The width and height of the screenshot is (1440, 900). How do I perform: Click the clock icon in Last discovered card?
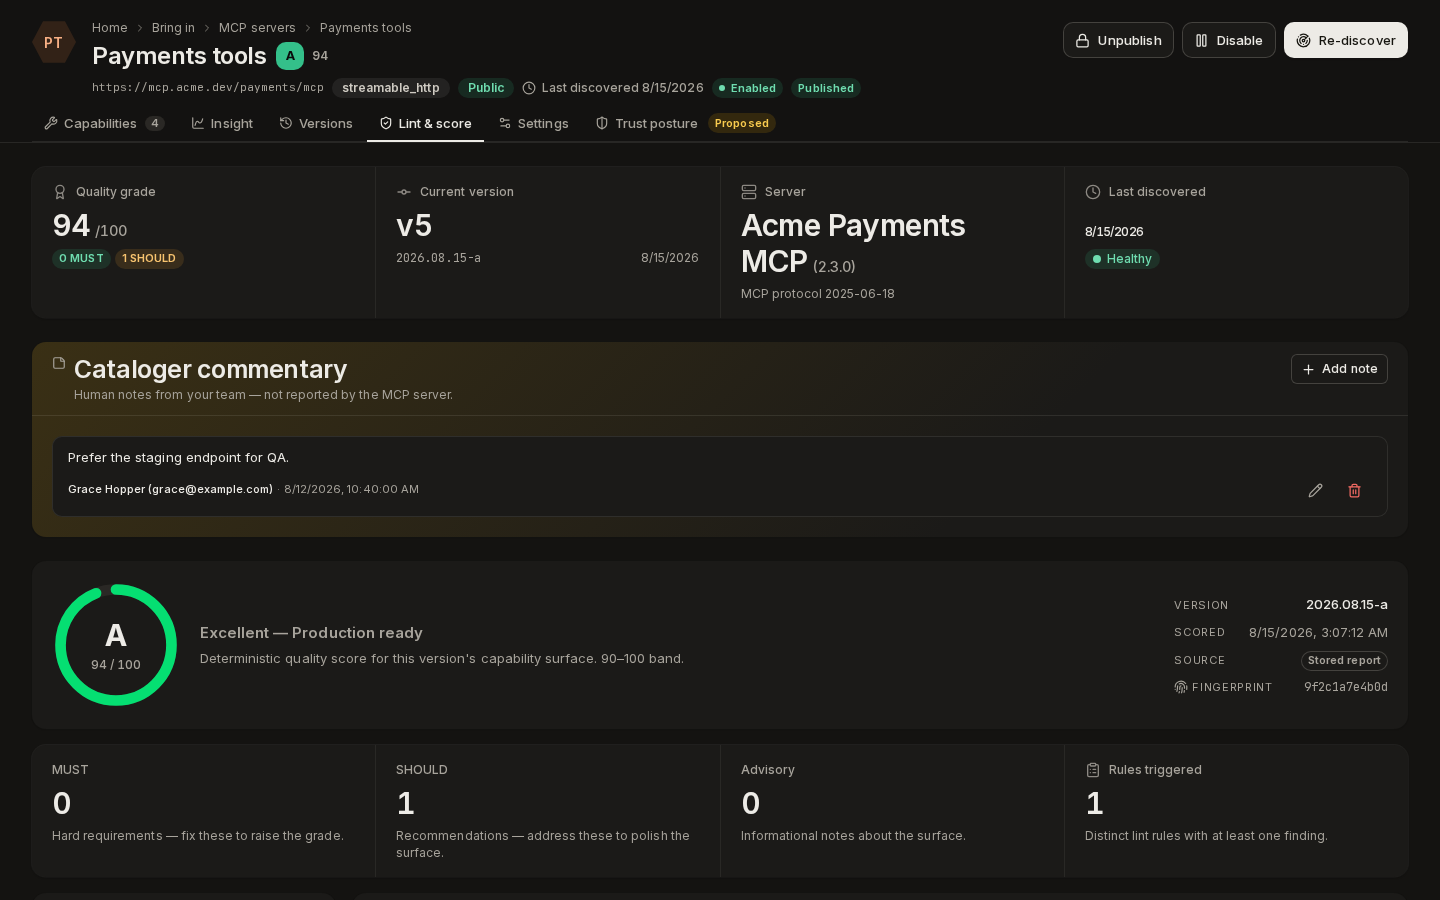pos(1093,192)
